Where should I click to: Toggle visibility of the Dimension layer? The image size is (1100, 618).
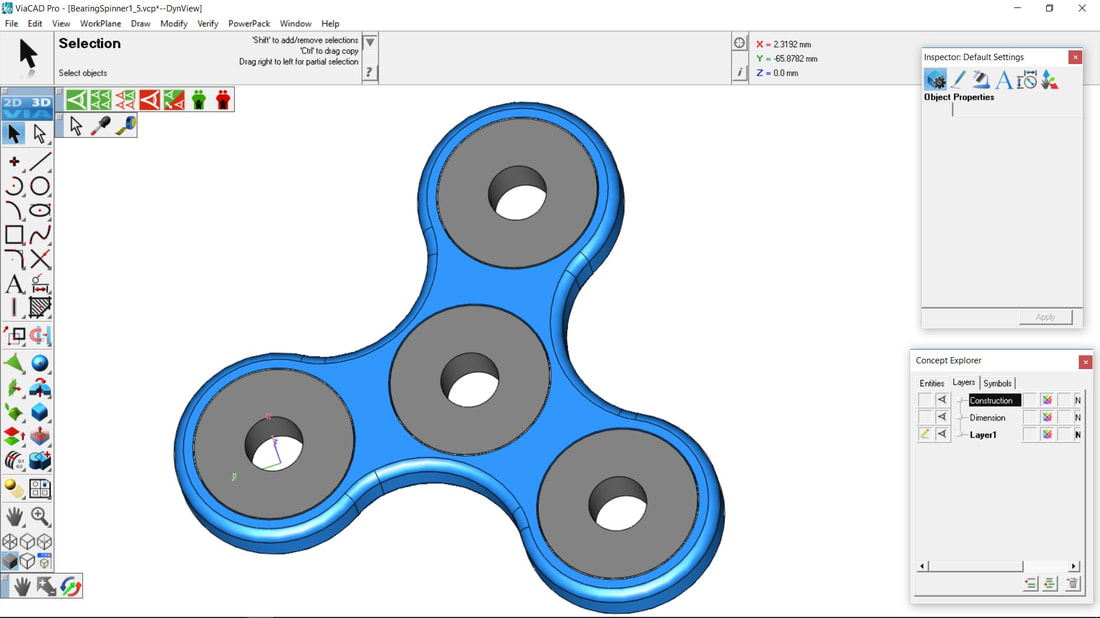coord(942,417)
